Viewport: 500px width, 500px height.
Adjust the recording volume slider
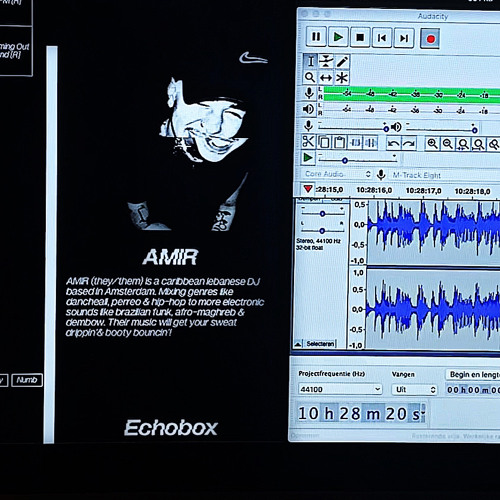click(353, 128)
